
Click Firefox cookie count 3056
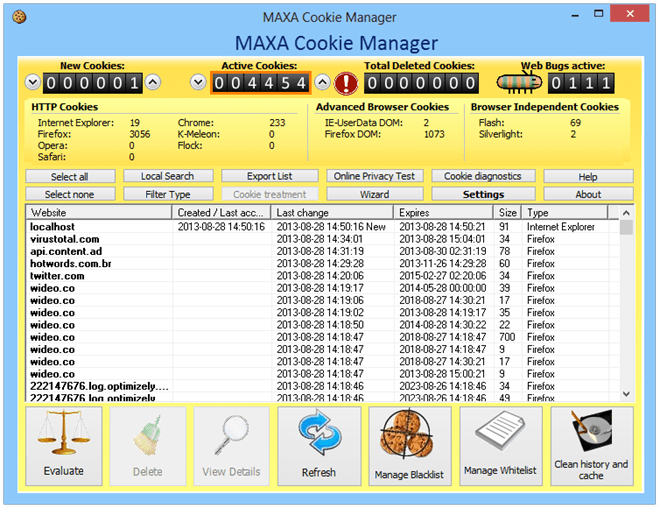click(140, 134)
